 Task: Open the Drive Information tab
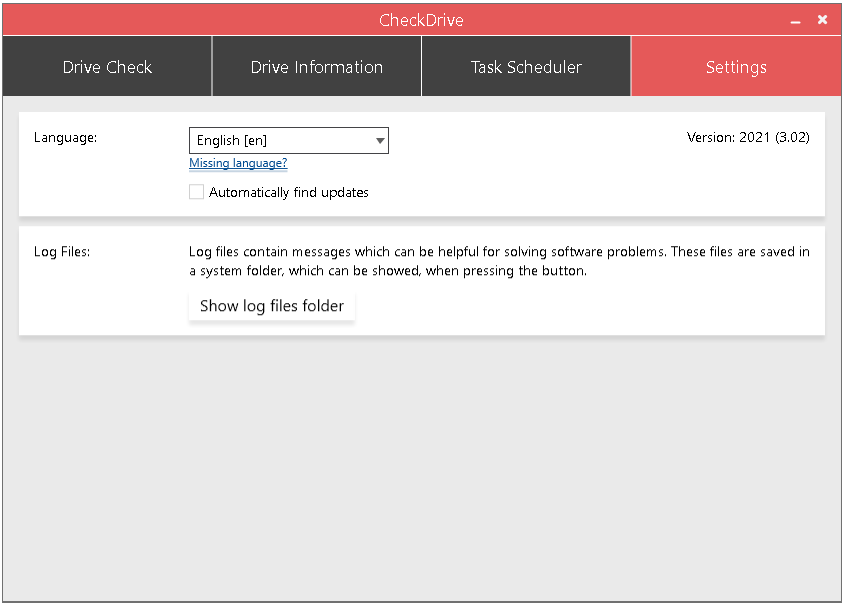pos(316,67)
